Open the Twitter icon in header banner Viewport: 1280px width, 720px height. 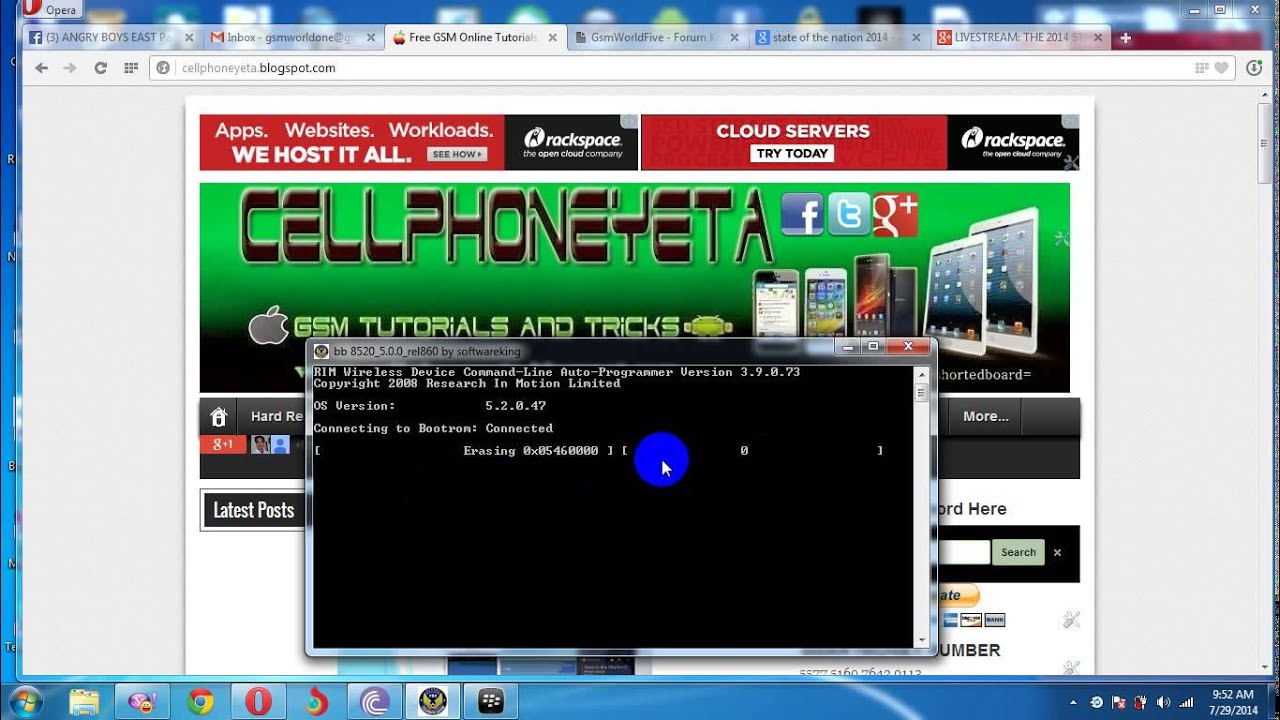click(848, 214)
